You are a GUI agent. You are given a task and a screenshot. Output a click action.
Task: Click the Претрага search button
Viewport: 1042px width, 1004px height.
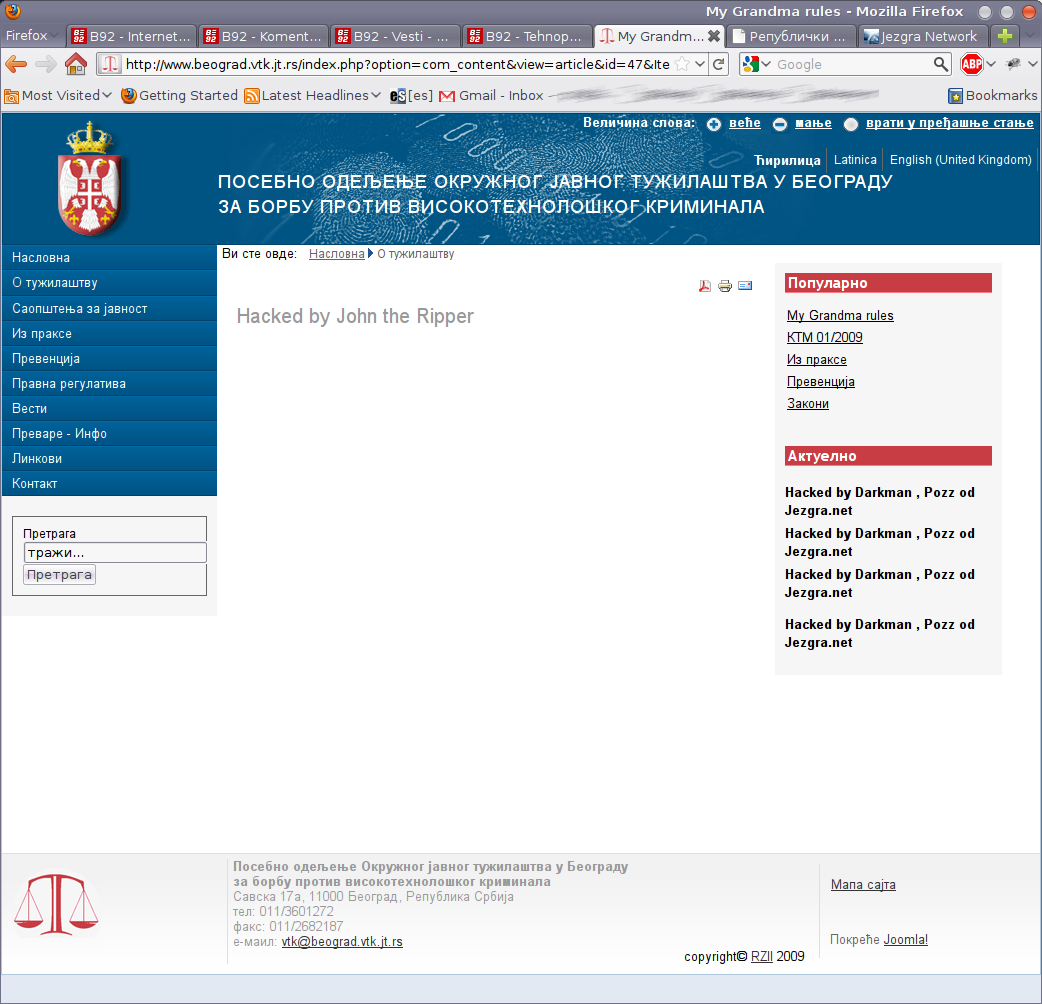[59, 575]
